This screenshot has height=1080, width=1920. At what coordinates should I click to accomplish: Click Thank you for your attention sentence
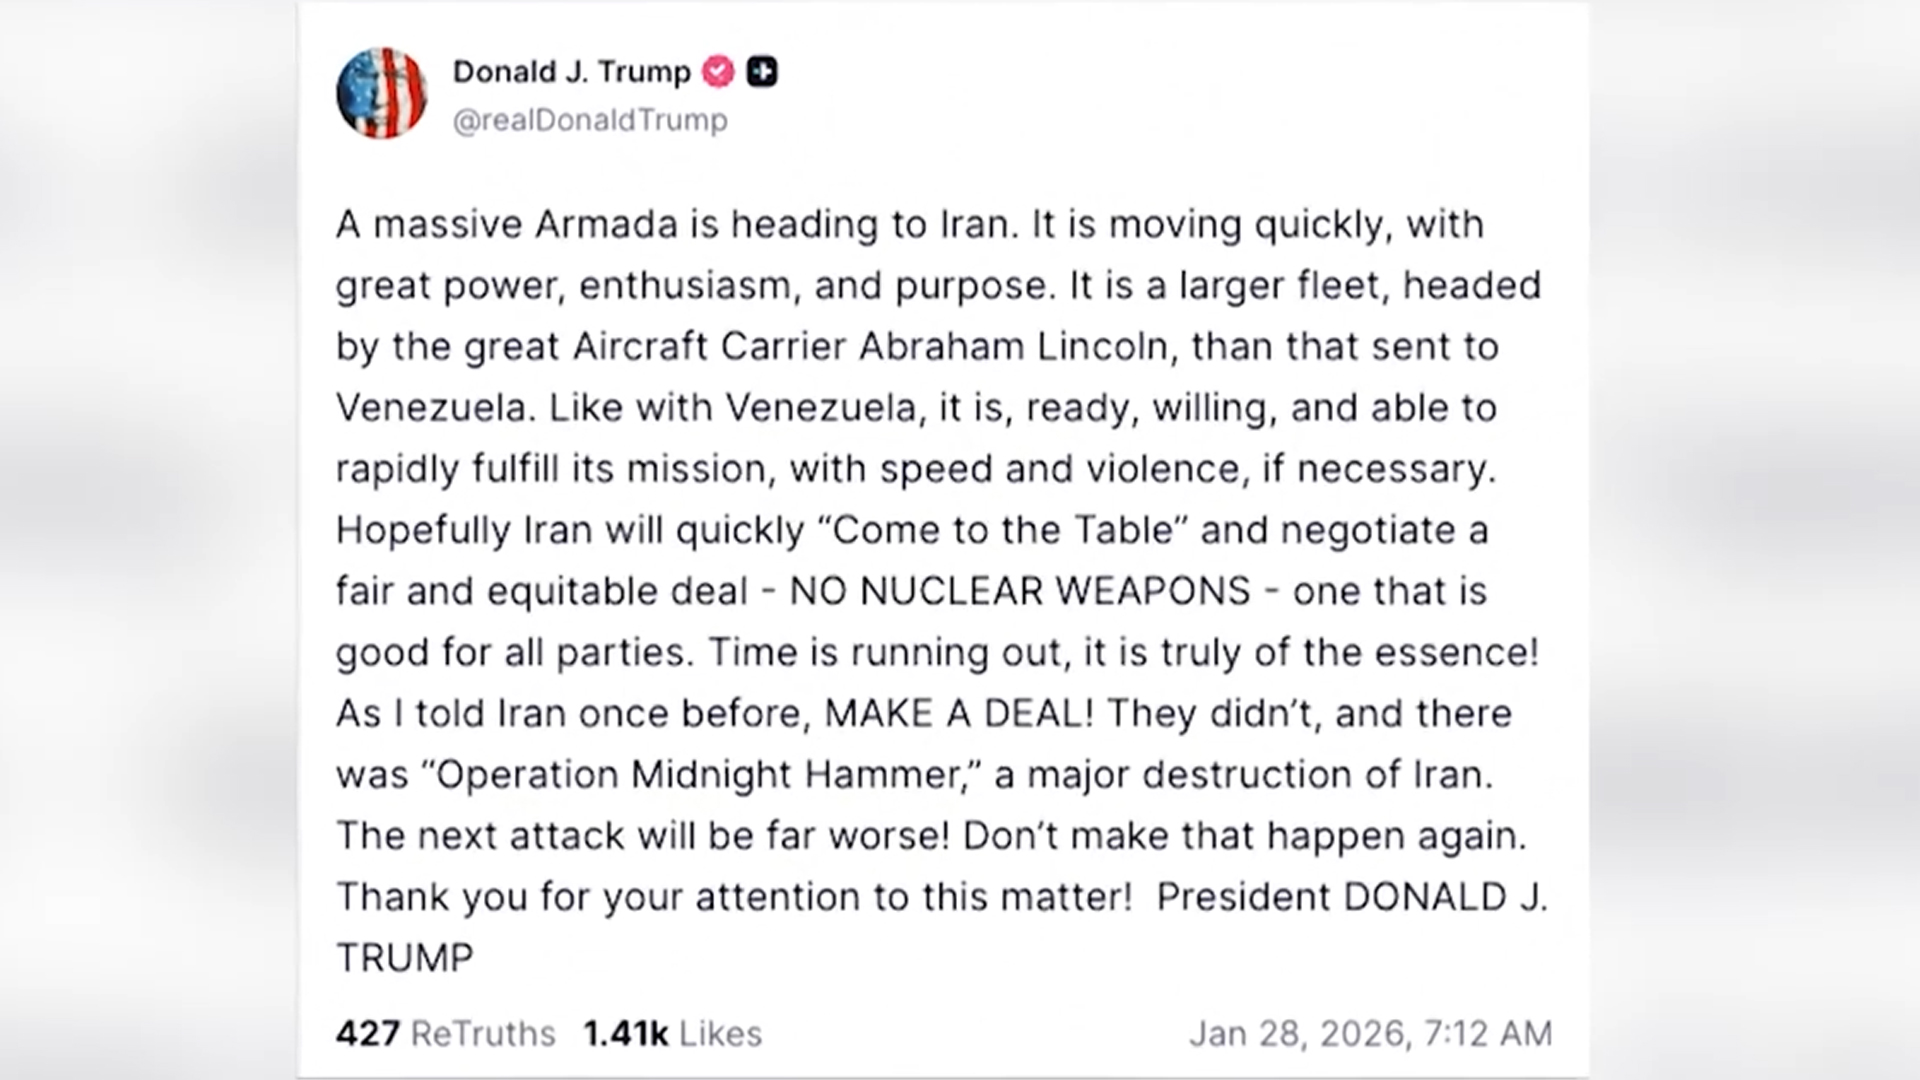733,897
